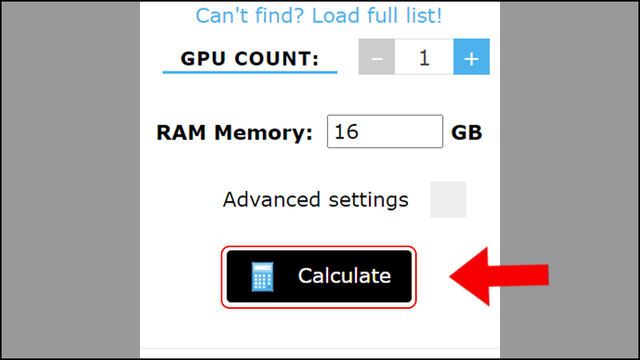
Task: Click the blue underline beneath GPU COUNT
Action: (x=250, y=72)
